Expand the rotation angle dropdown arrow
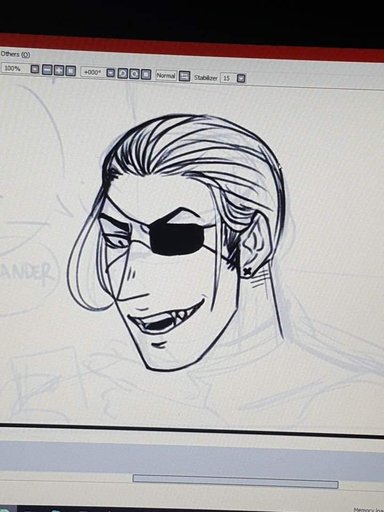The width and height of the screenshot is (384, 512). 111,73
